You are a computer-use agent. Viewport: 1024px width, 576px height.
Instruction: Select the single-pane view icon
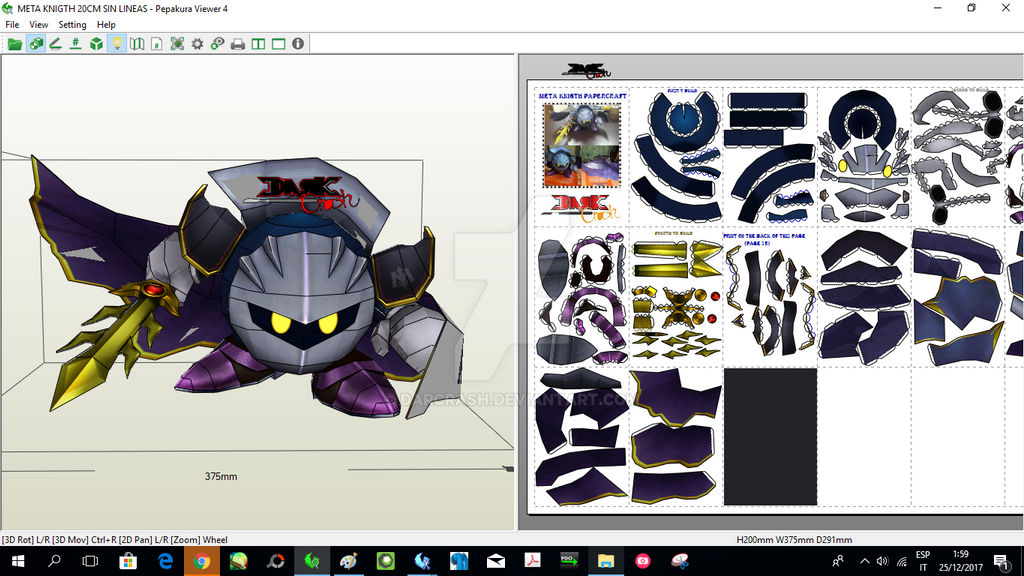tap(278, 44)
